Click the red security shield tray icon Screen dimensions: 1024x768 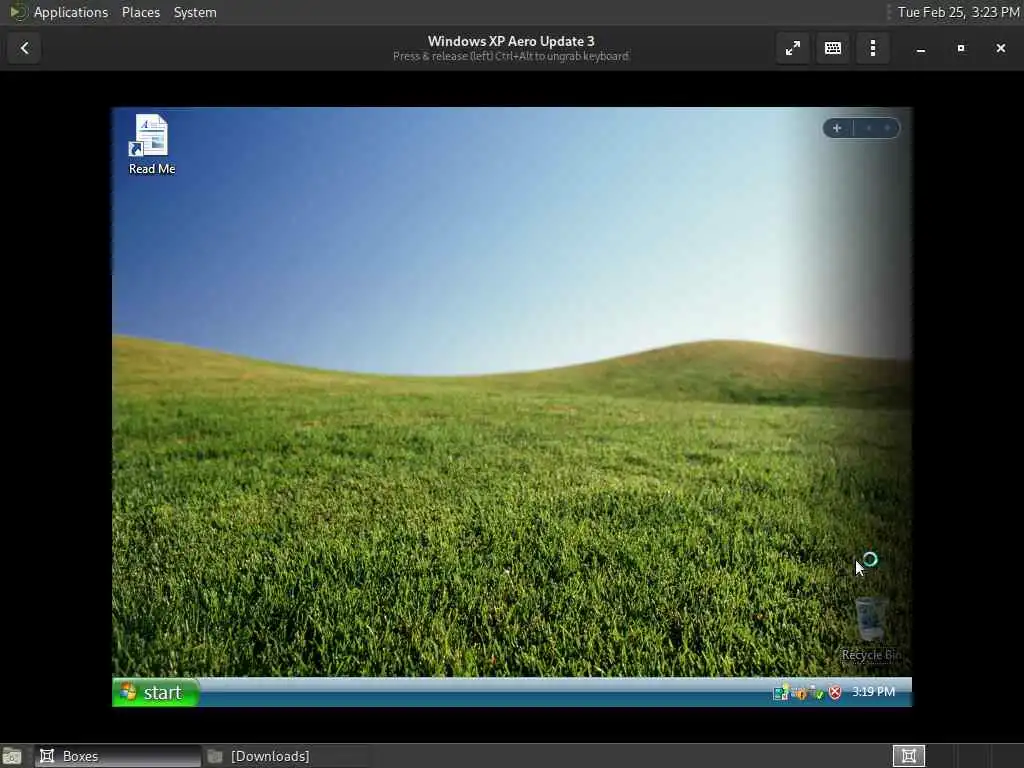pos(835,693)
